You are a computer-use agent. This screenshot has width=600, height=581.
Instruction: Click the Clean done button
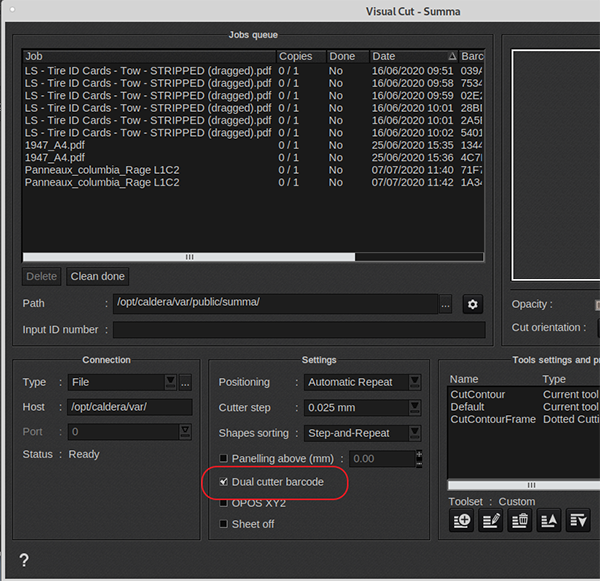pyautogui.click(x=98, y=277)
